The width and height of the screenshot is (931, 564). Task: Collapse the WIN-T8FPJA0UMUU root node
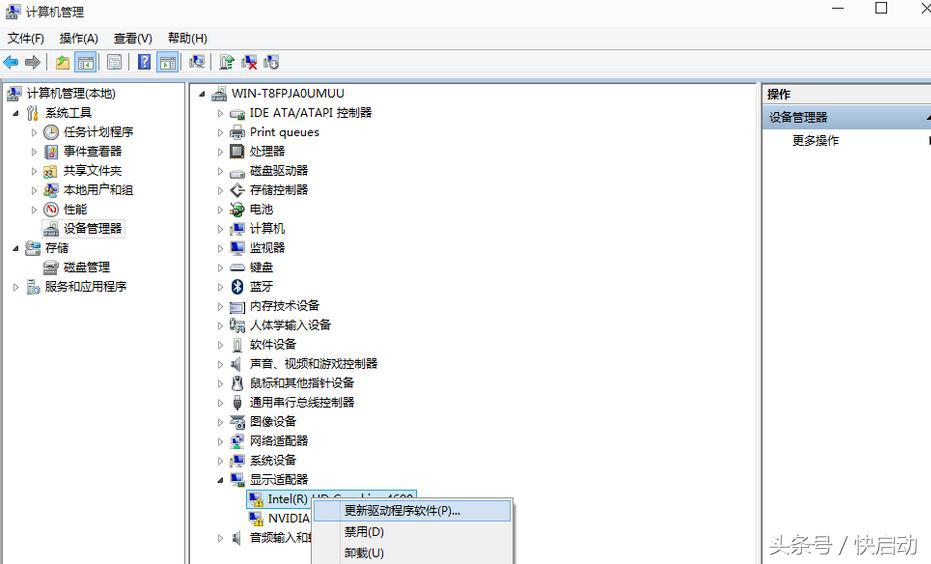pos(202,94)
